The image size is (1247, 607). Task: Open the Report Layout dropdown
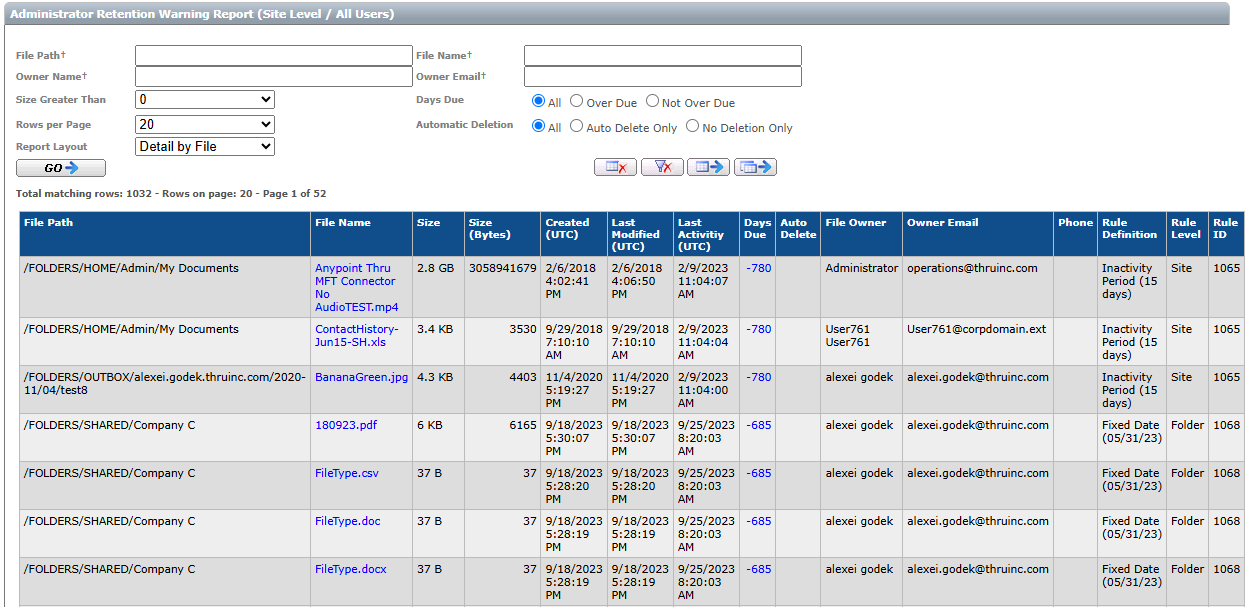click(x=205, y=146)
